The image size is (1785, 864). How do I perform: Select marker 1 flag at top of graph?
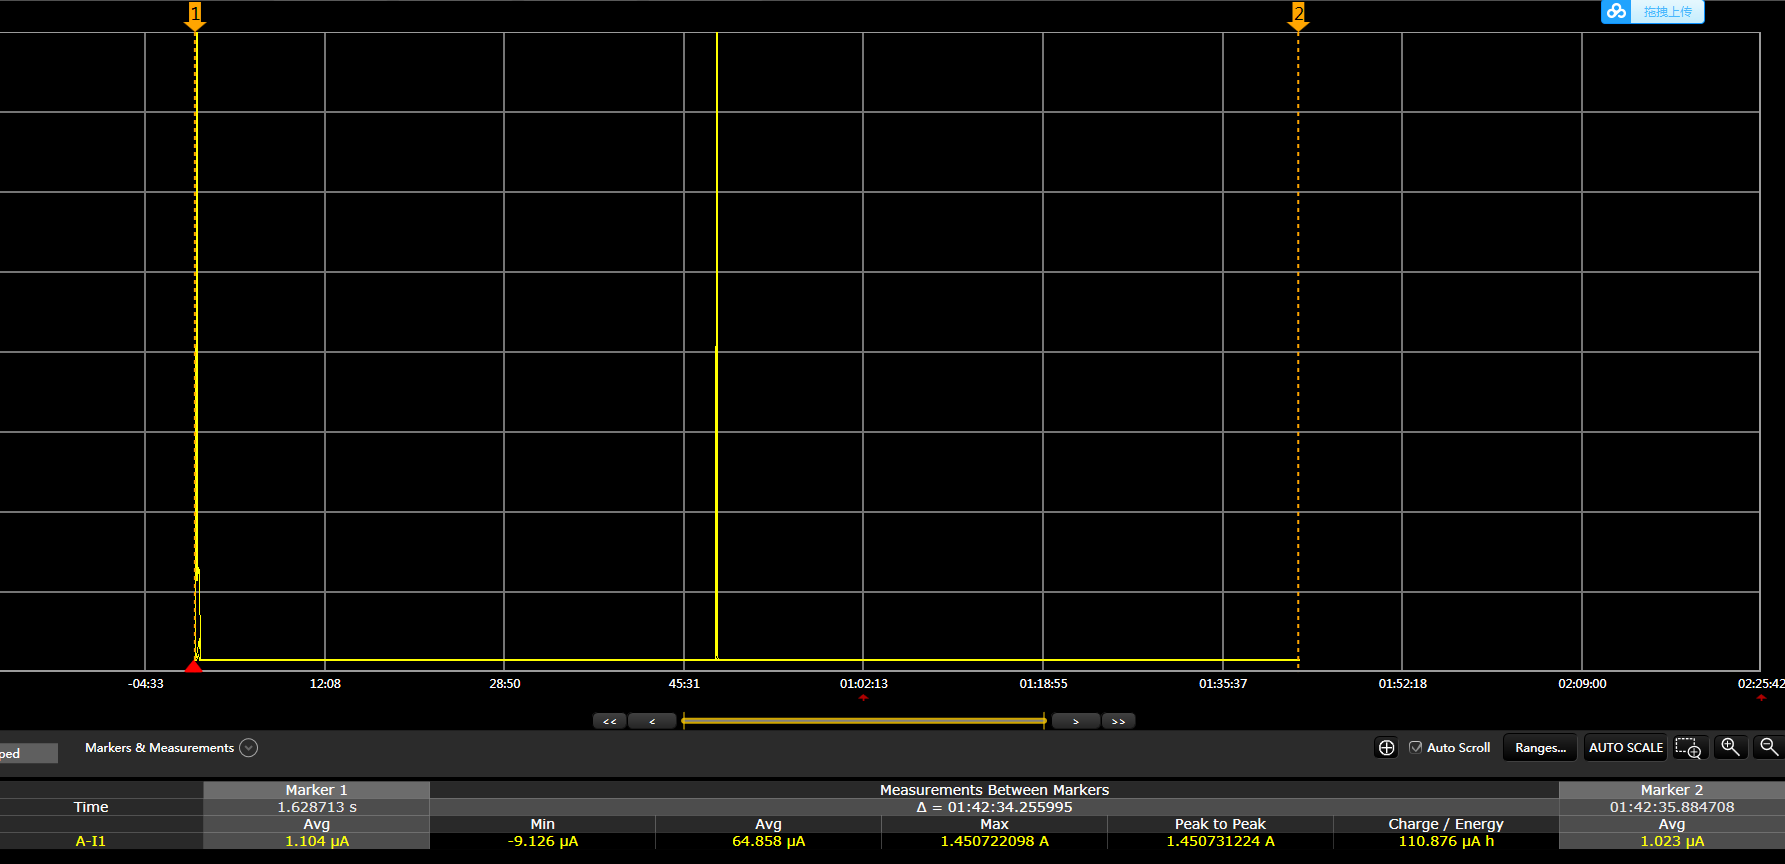click(x=196, y=15)
